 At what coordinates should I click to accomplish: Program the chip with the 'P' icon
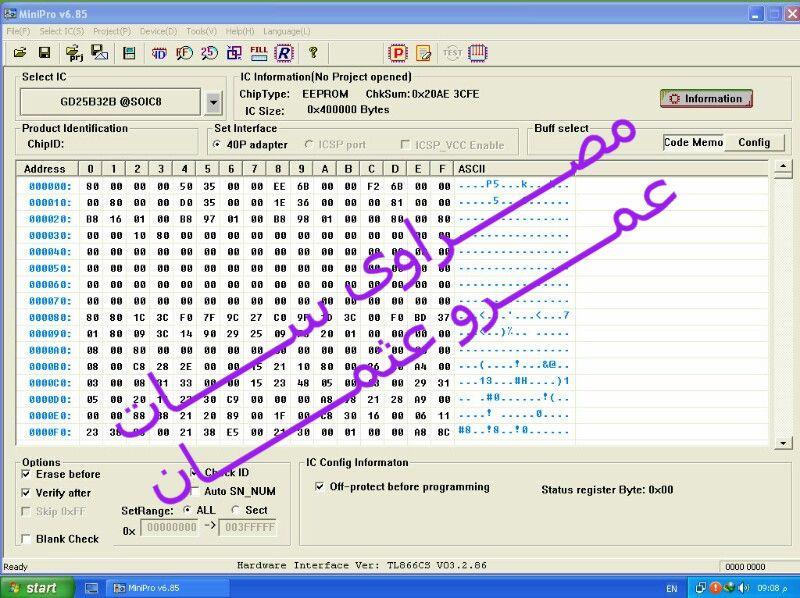pos(397,53)
